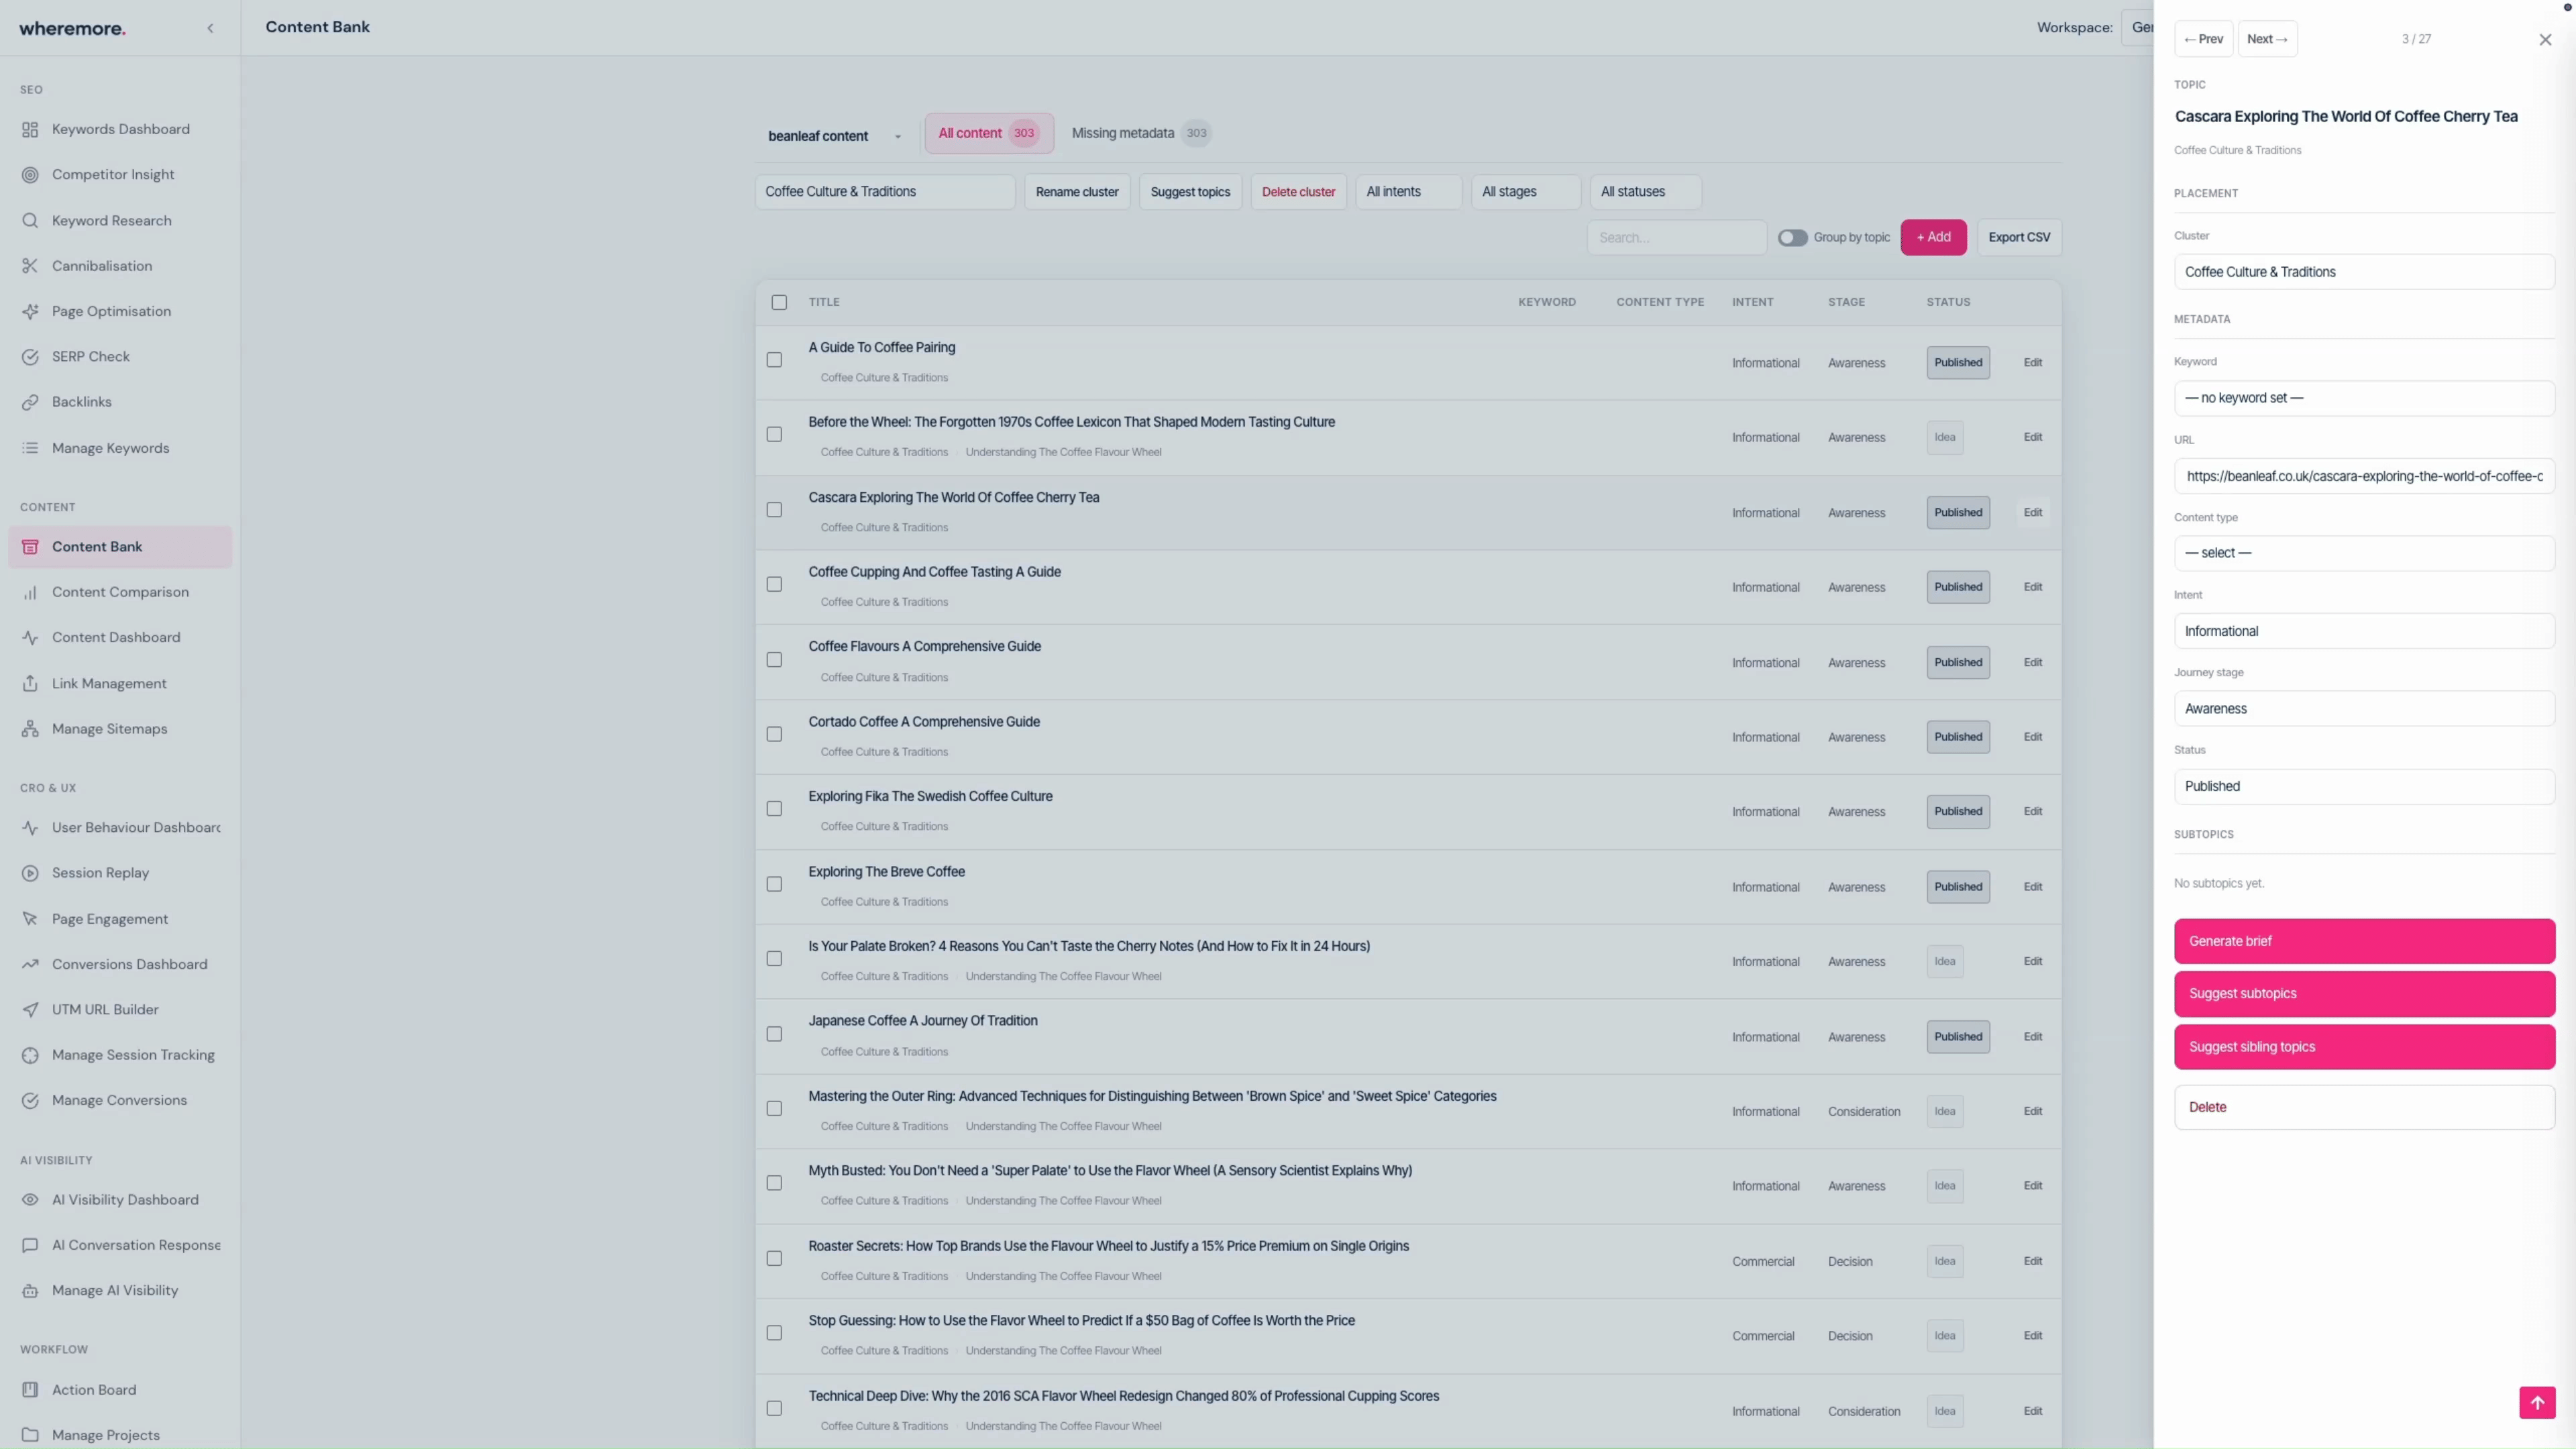Click the STATUS column header
The height and width of the screenshot is (1449, 2576).
(x=1948, y=302)
